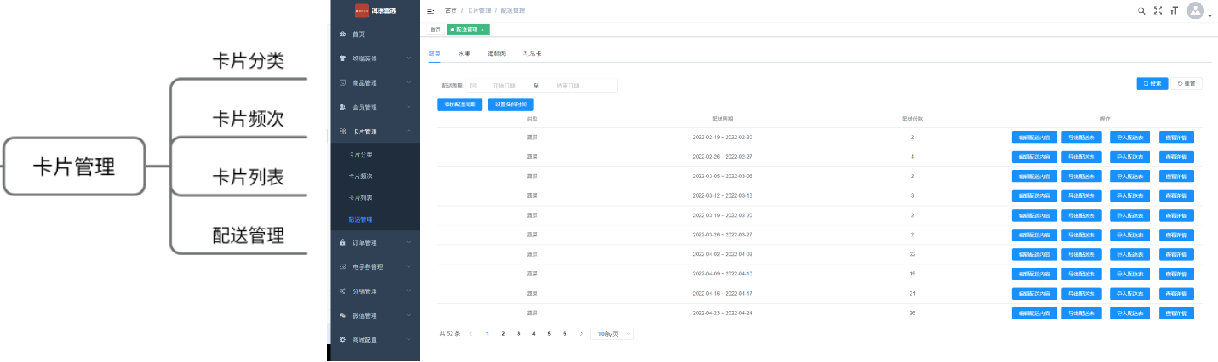Click the 分销管理 share icon in sidebar
Image resolution: width=1218 pixels, height=362 pixels.
(x=343, y=291)
